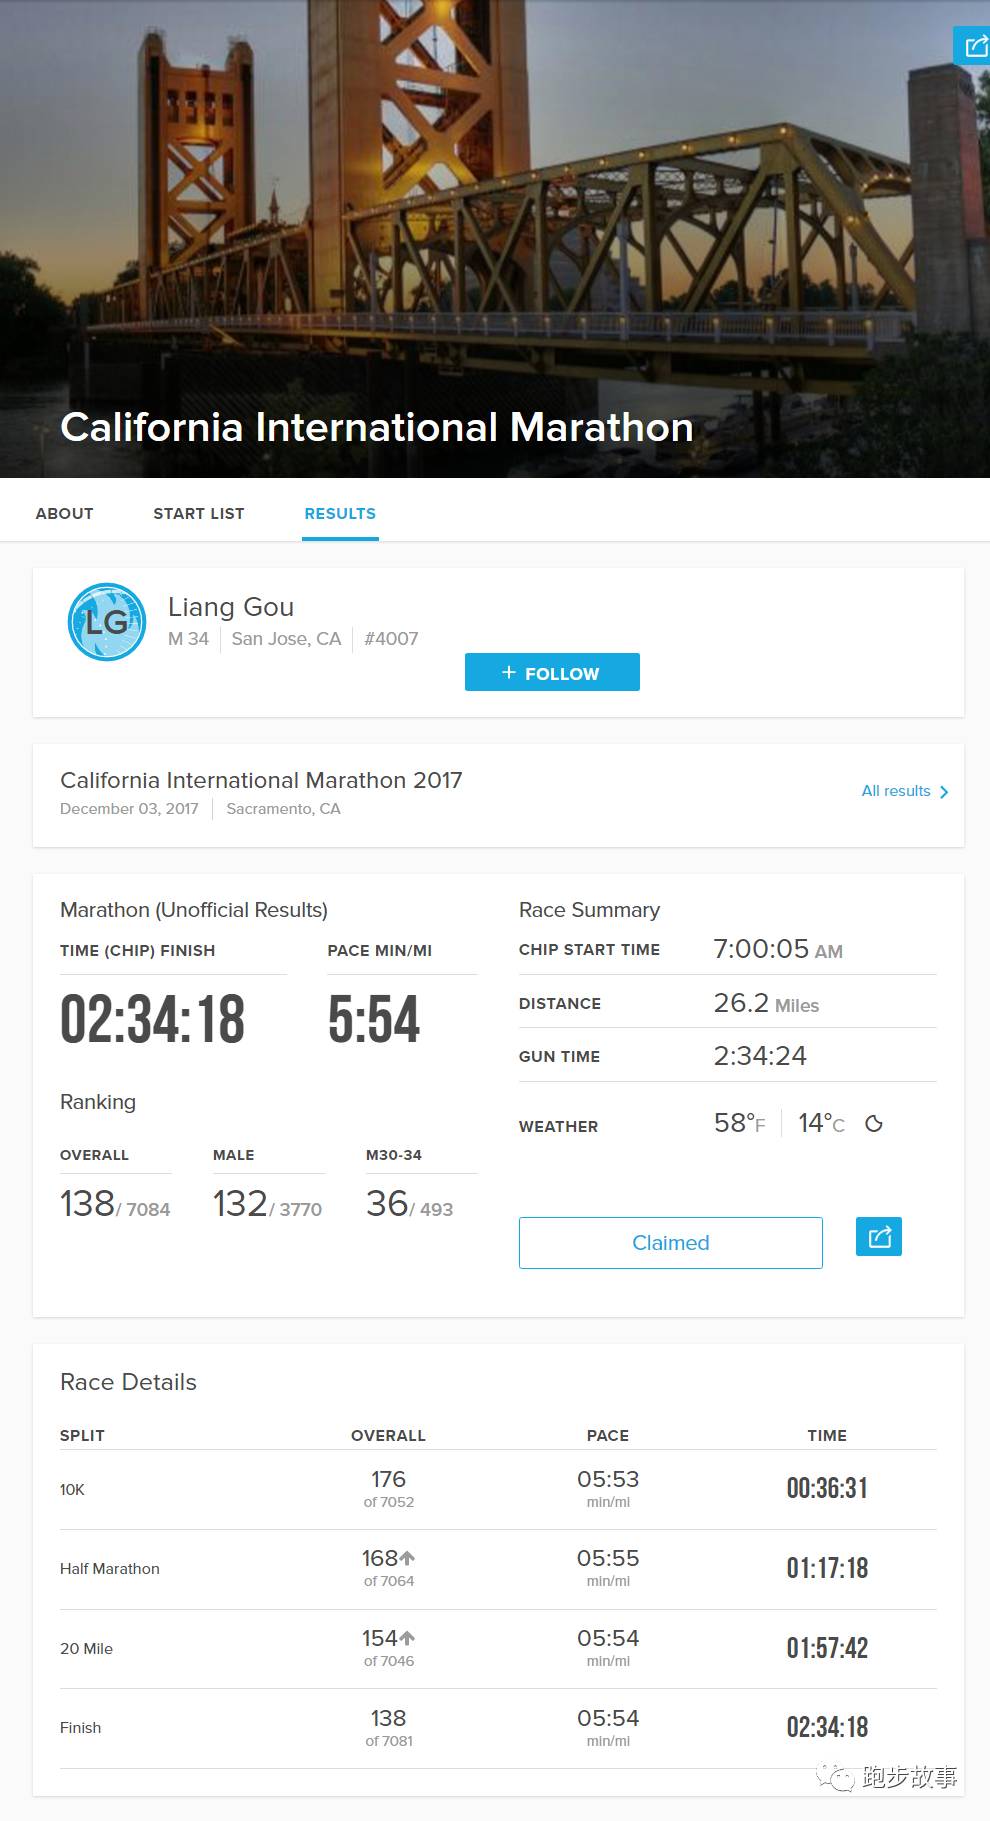Screen dimensions: 990x1821
Task: Click the LG profile avatar
Action: (x=107, y=622)
